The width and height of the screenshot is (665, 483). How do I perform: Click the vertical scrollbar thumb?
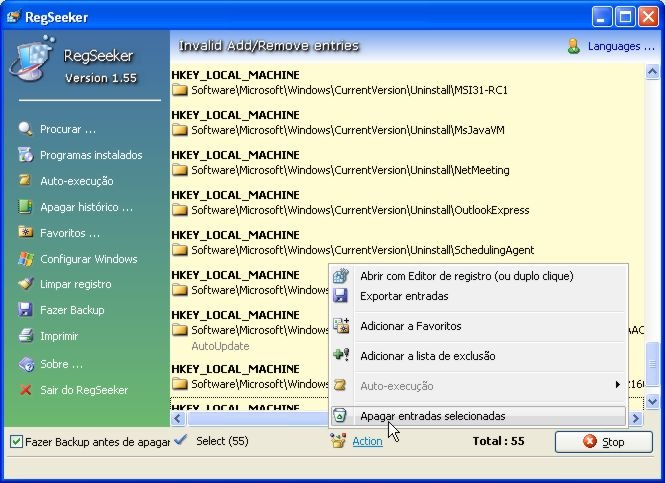652,364
